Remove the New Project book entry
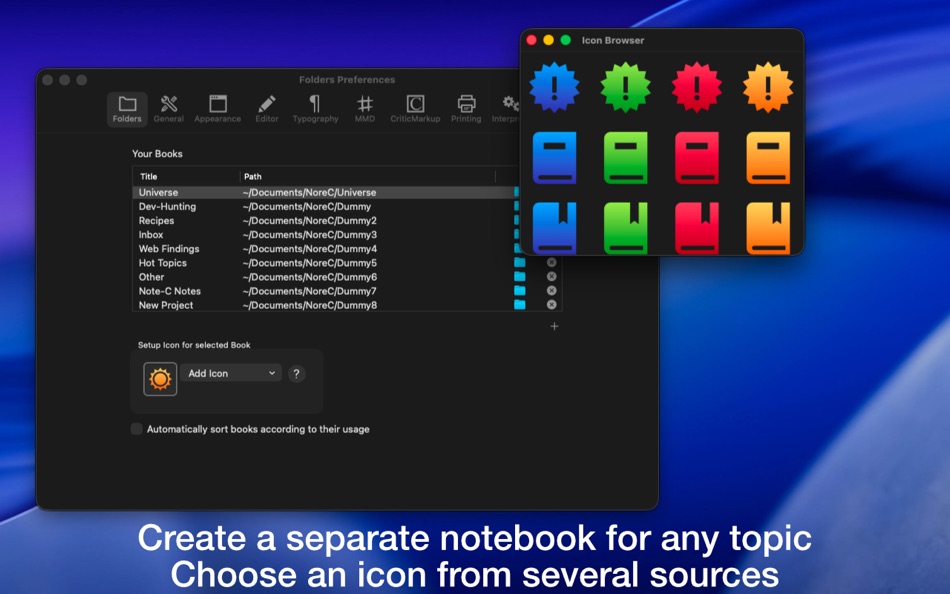 point(551,305)
